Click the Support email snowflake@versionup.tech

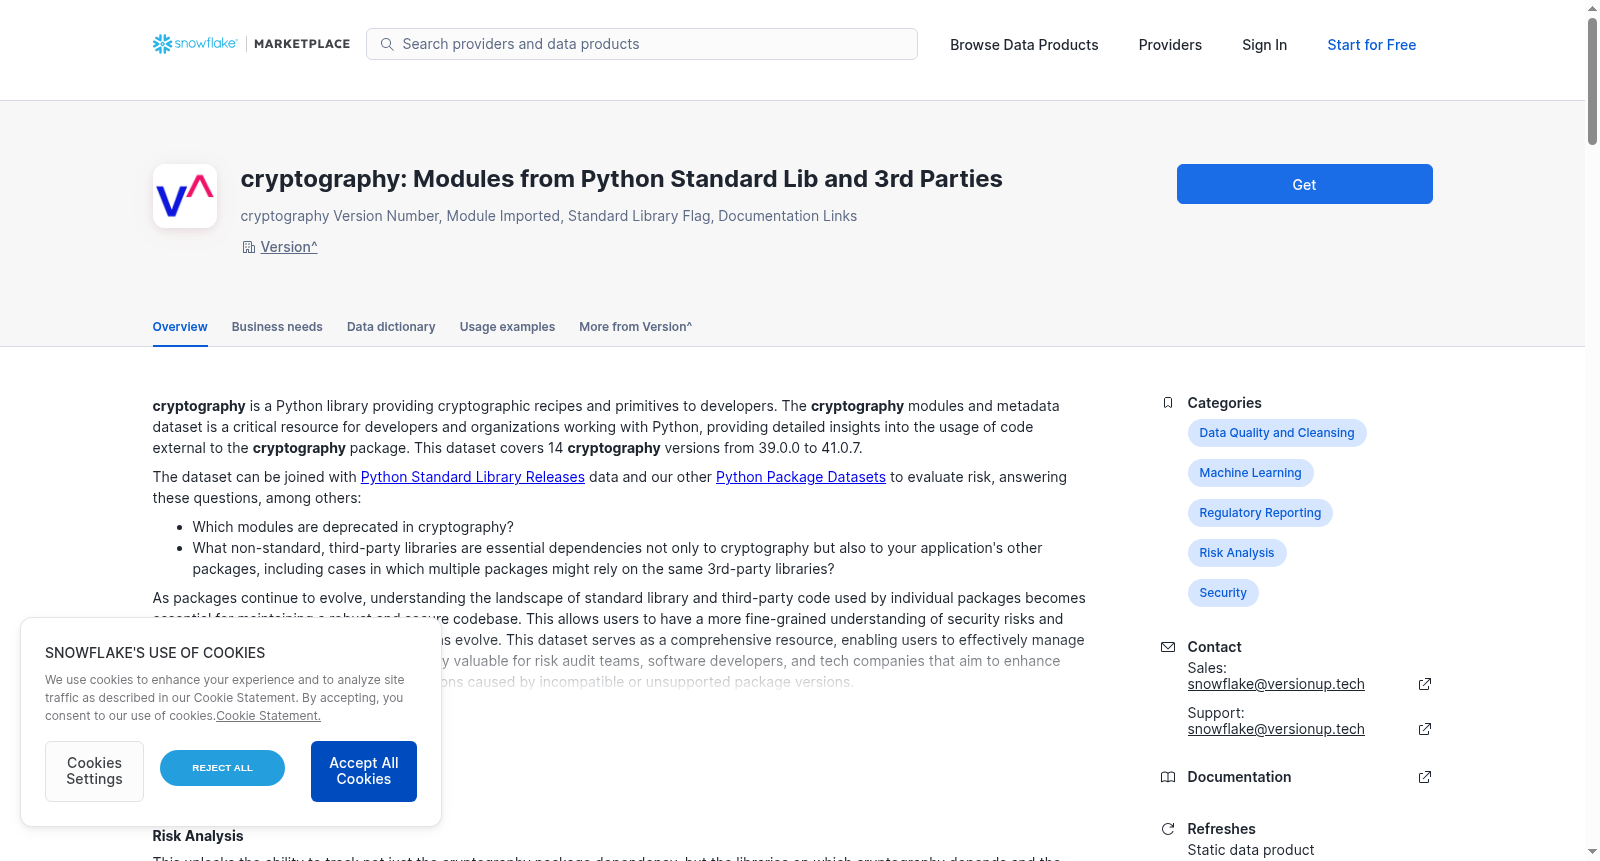pos(1276,729)
